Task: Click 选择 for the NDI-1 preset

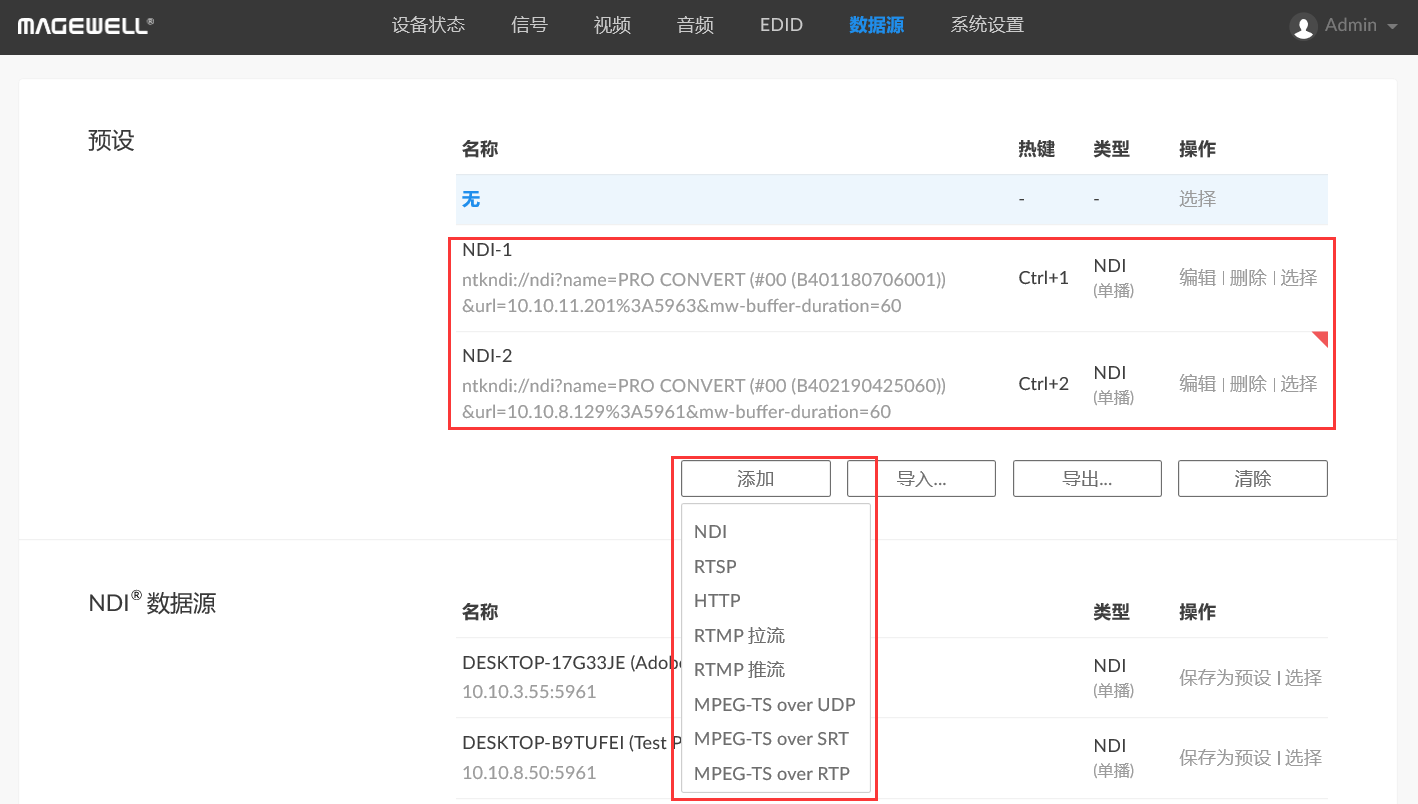Action: click(1299, 278)
